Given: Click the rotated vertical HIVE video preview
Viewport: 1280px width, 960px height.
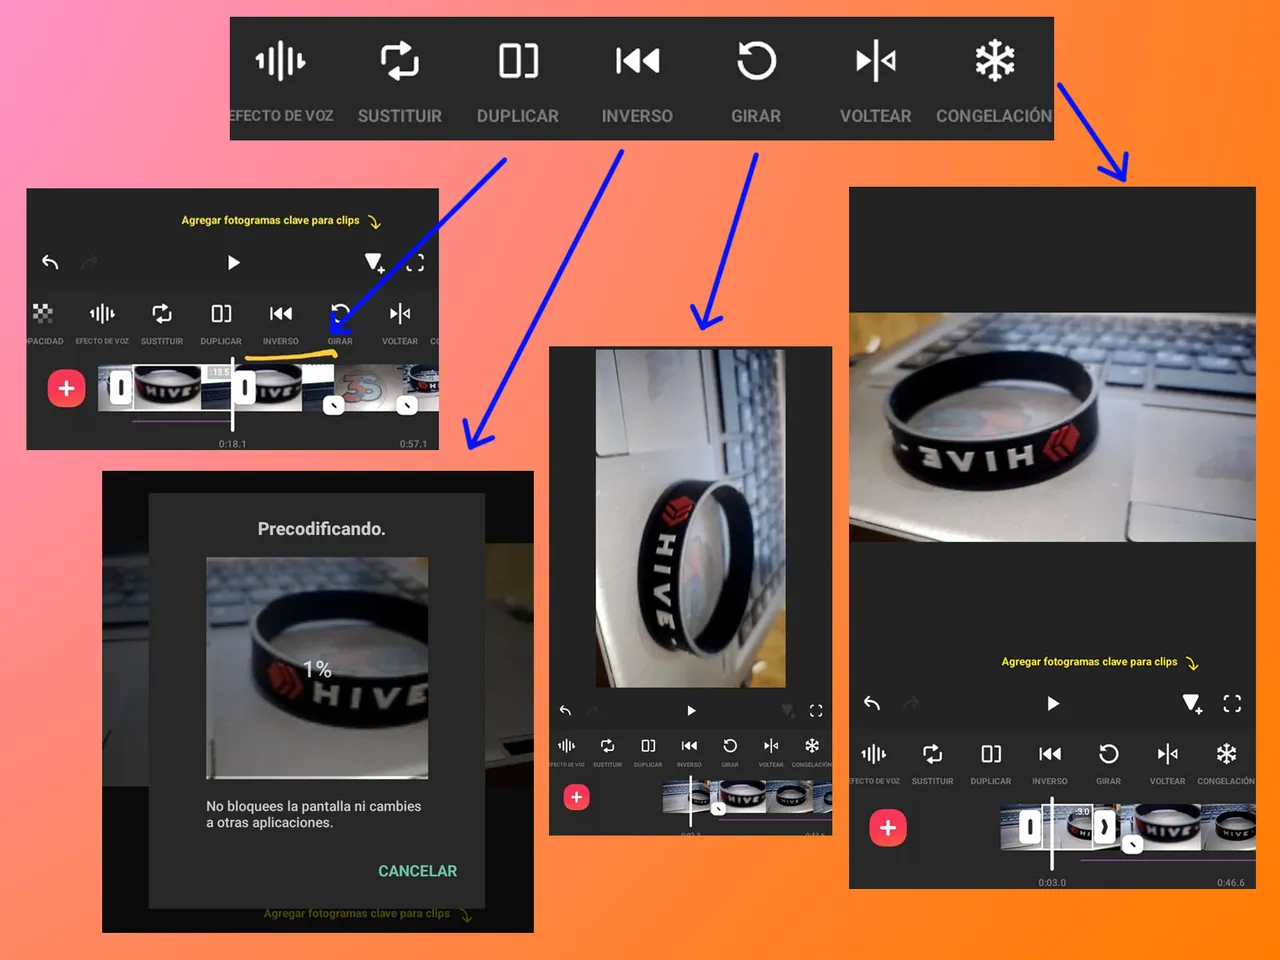Looking at the screenshot, I should (691, 518).
